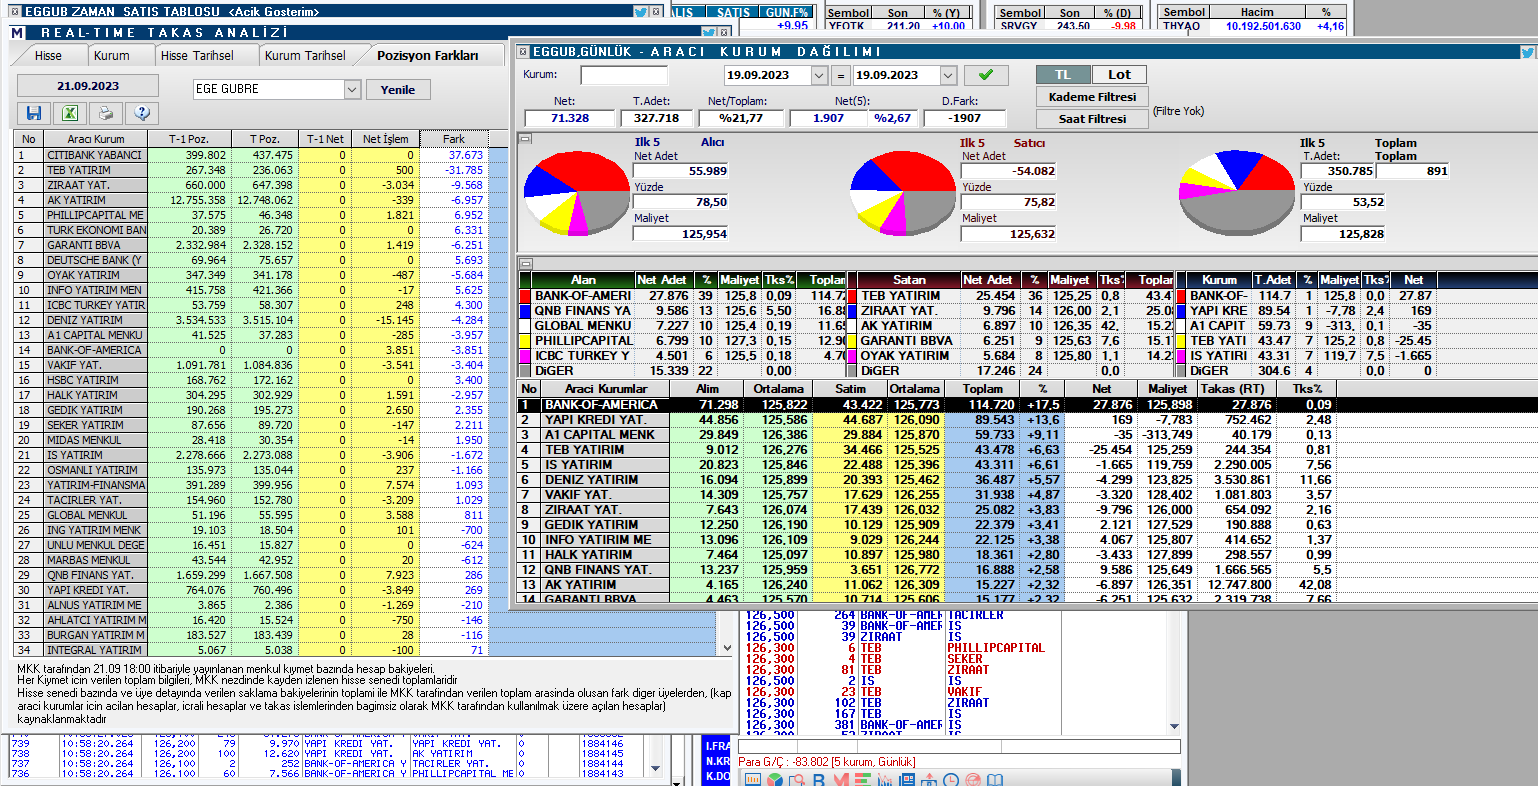
Task: Switch the unit toggle to Lot
Action: click(x=1119, y=74)
